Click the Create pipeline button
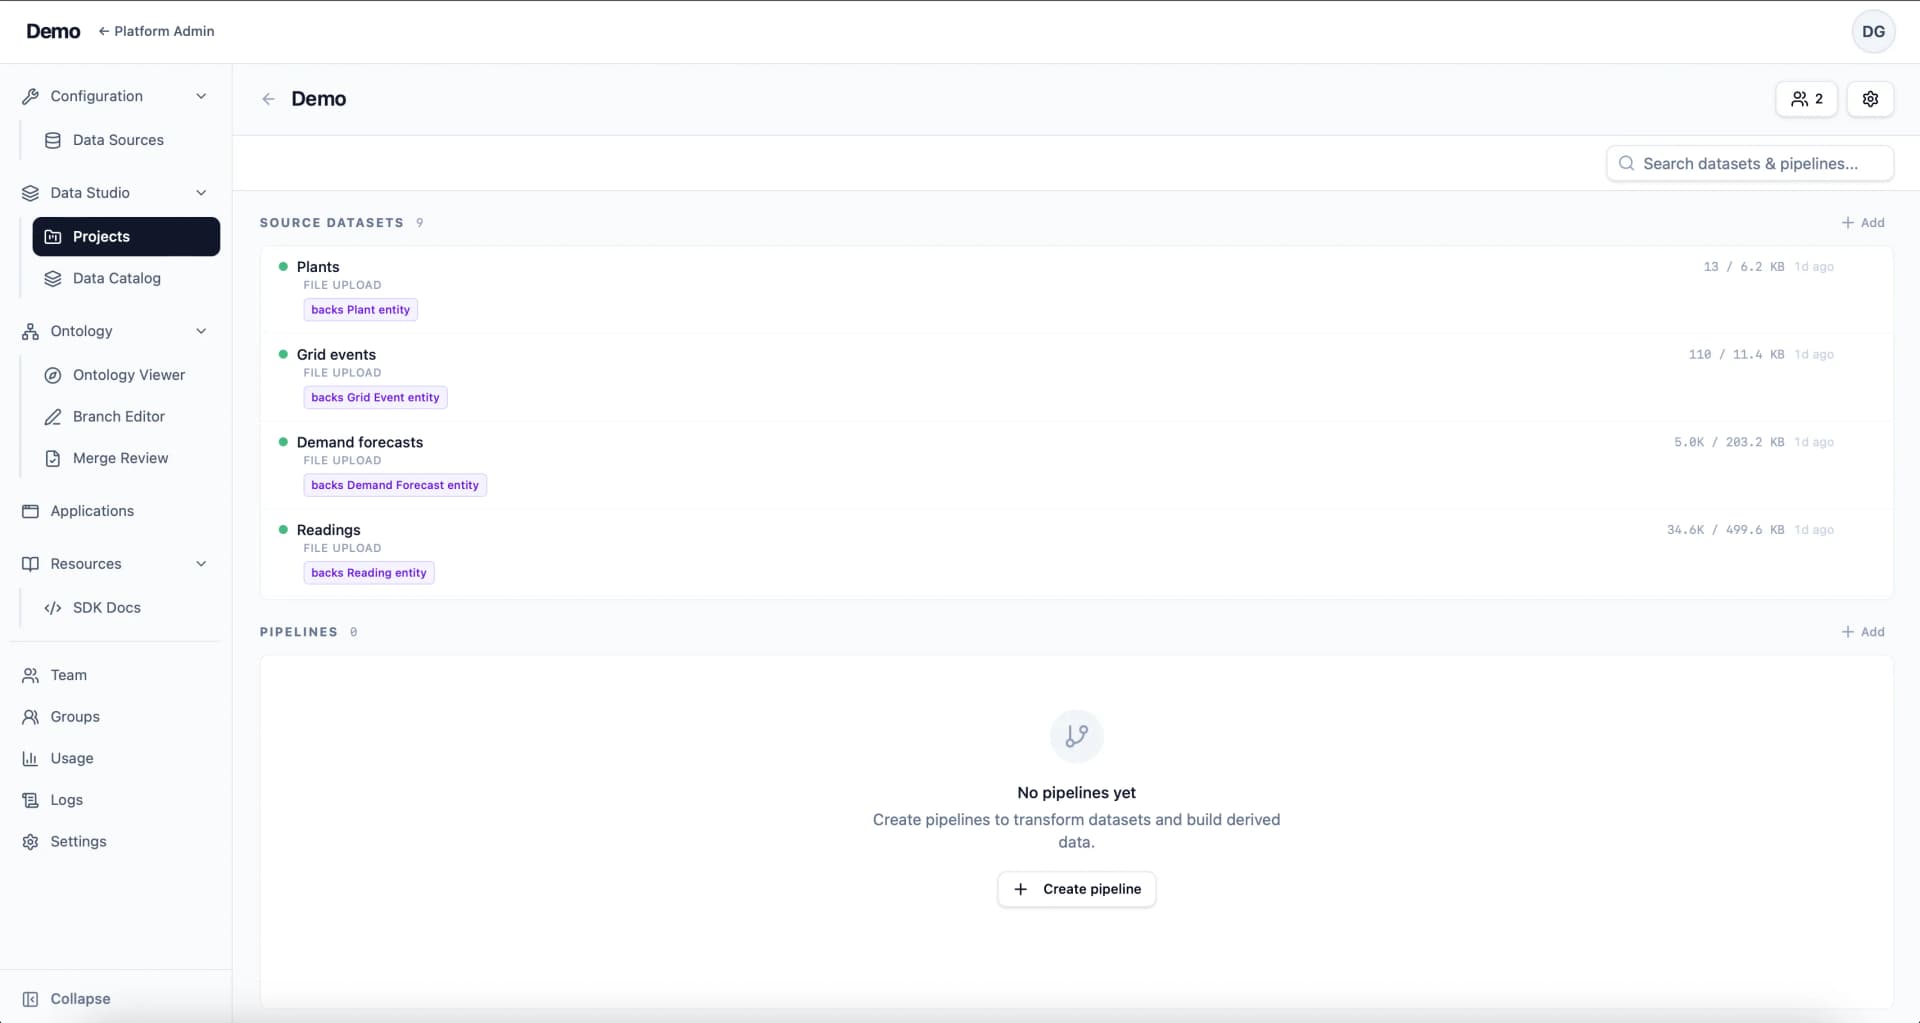This screenshot has width=1920, height=1023. pos(1076,888)
